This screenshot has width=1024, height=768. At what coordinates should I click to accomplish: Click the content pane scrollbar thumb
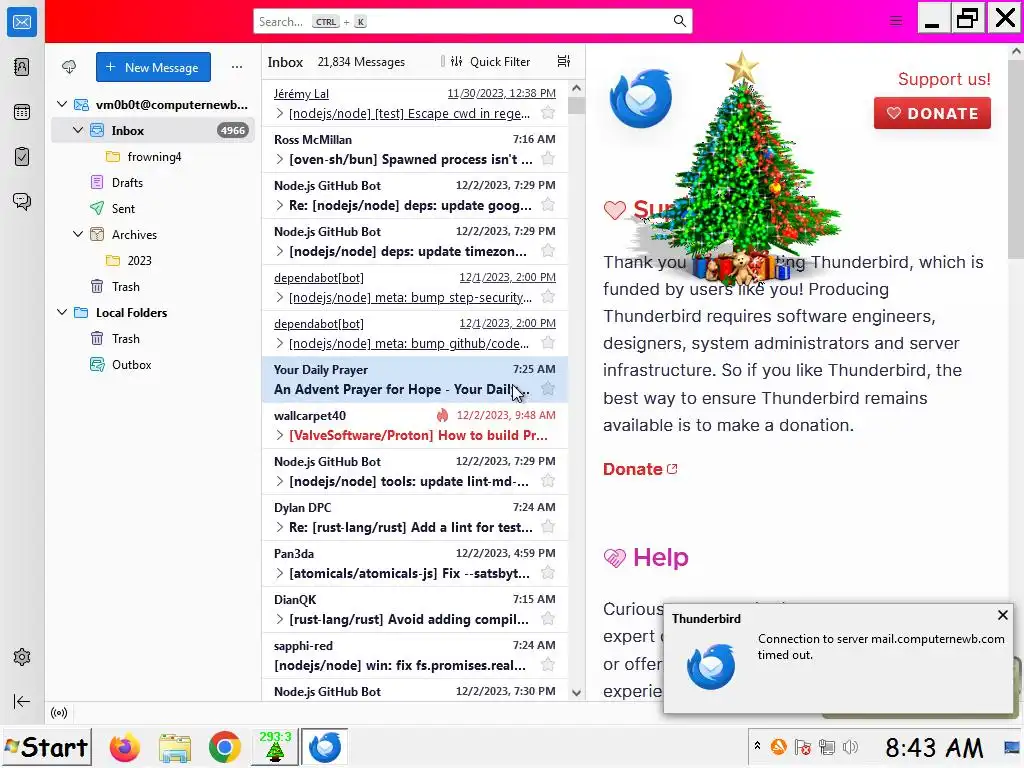pos(1016,158)
